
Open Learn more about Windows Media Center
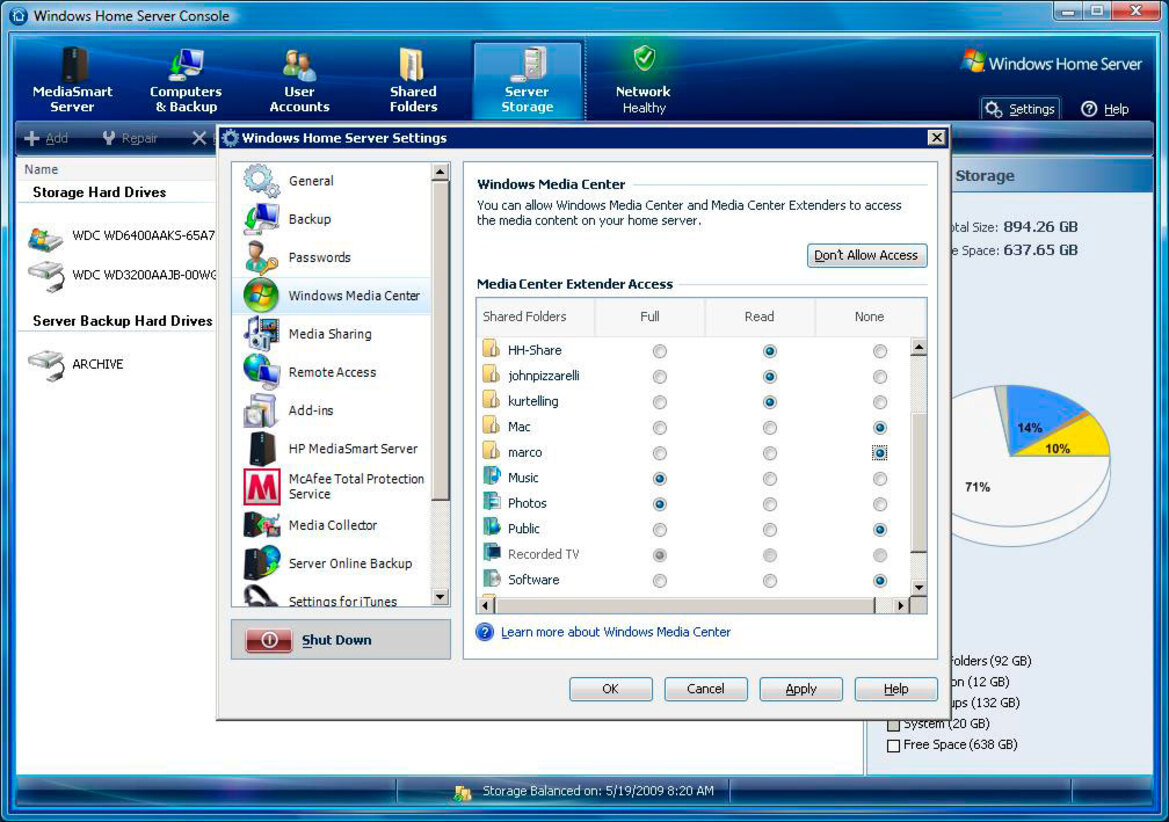point(616,632)
